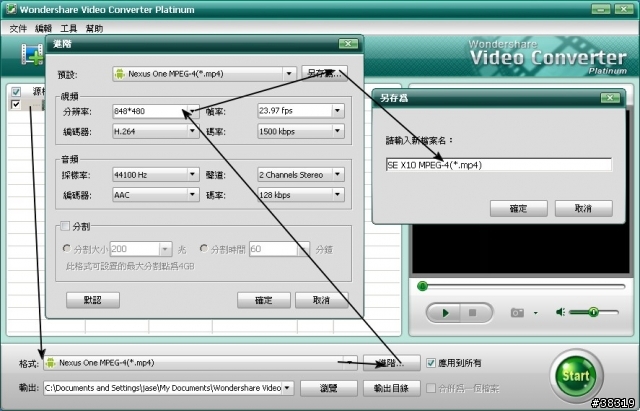Image resolution: width=640 pixels, height=411 pixels.
Task: Select the 分割時間 radio button
Action: click(204, 248)
